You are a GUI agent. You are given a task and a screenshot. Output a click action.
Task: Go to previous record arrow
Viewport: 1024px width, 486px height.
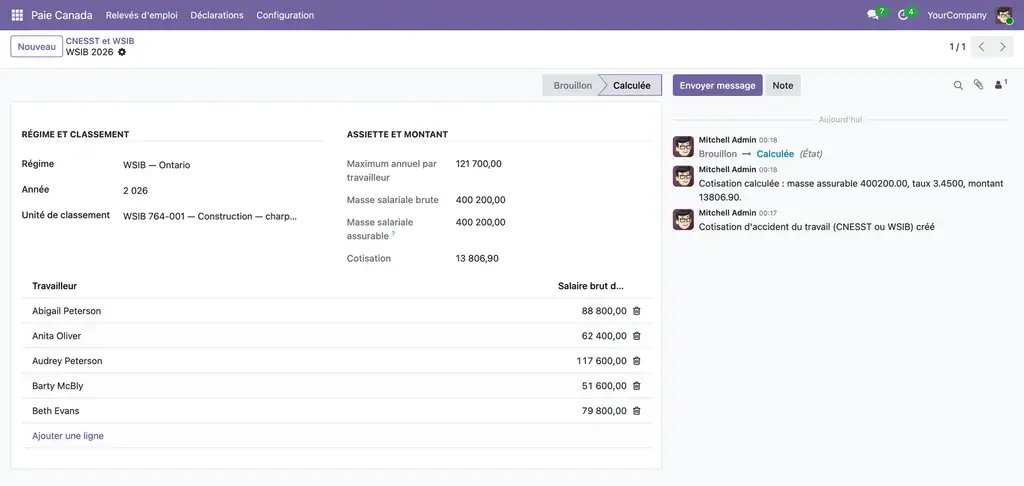982,47
